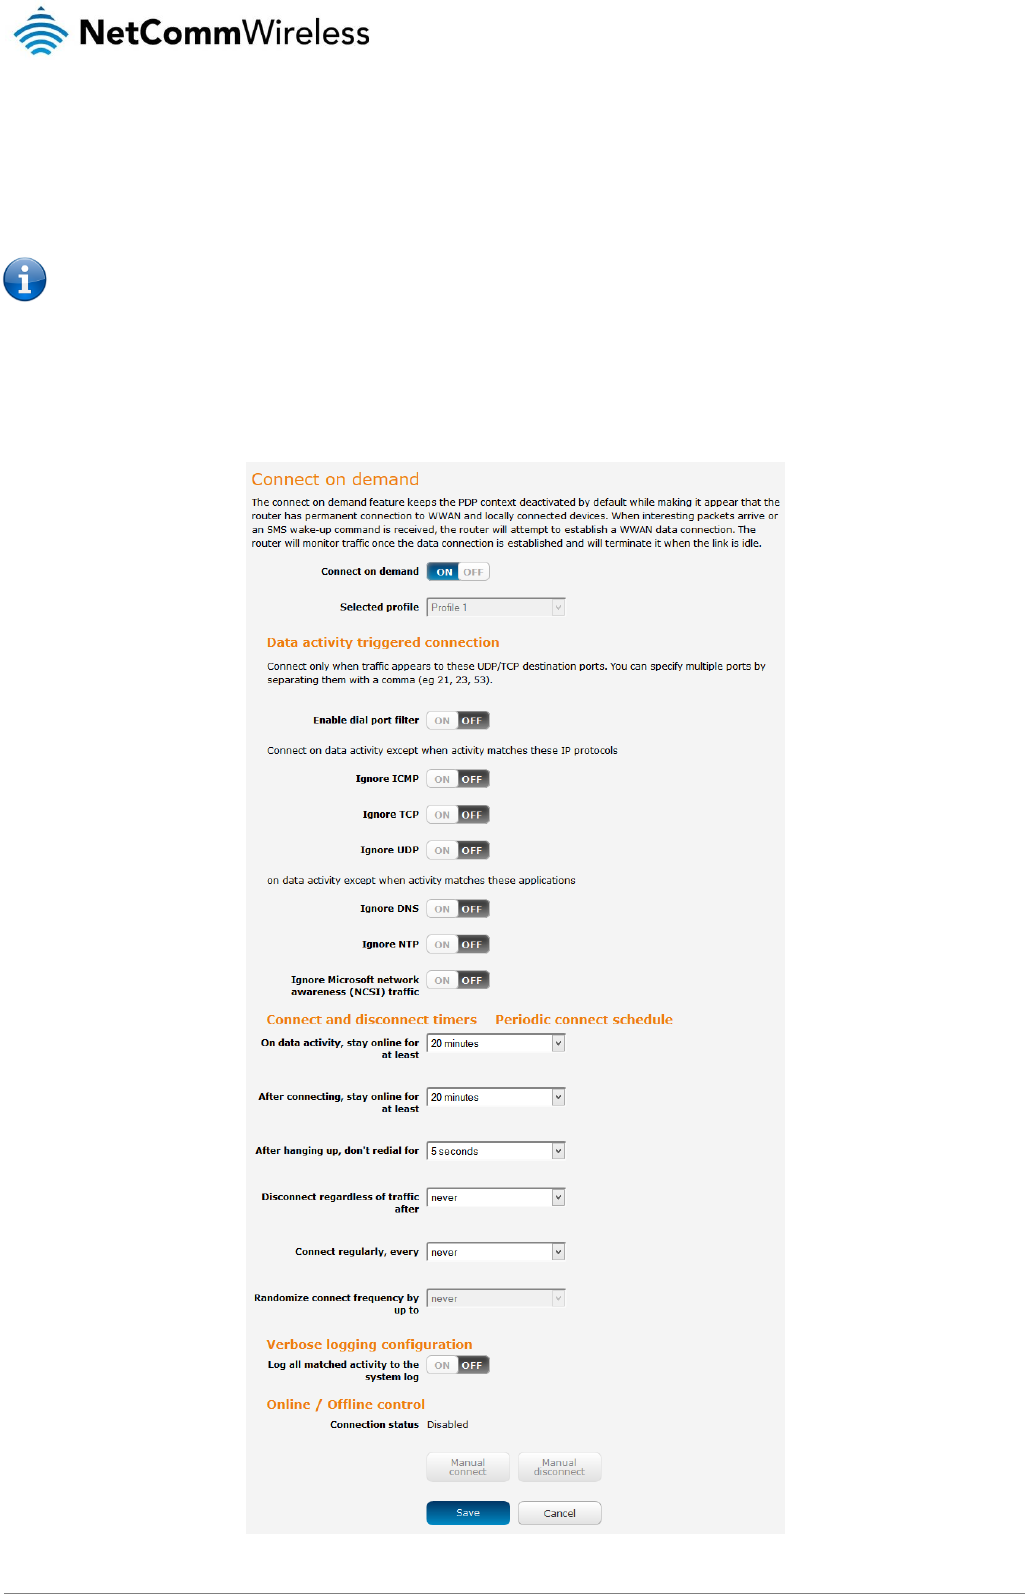The image size is (1025, 1594).
Task: Enable dial port filter toggle
Action: pyautogui.click(x=458, y=720)
